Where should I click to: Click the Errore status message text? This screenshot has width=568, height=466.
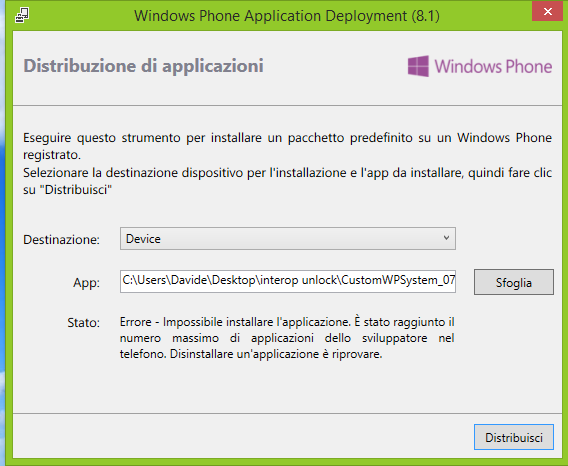click(287, 338)
